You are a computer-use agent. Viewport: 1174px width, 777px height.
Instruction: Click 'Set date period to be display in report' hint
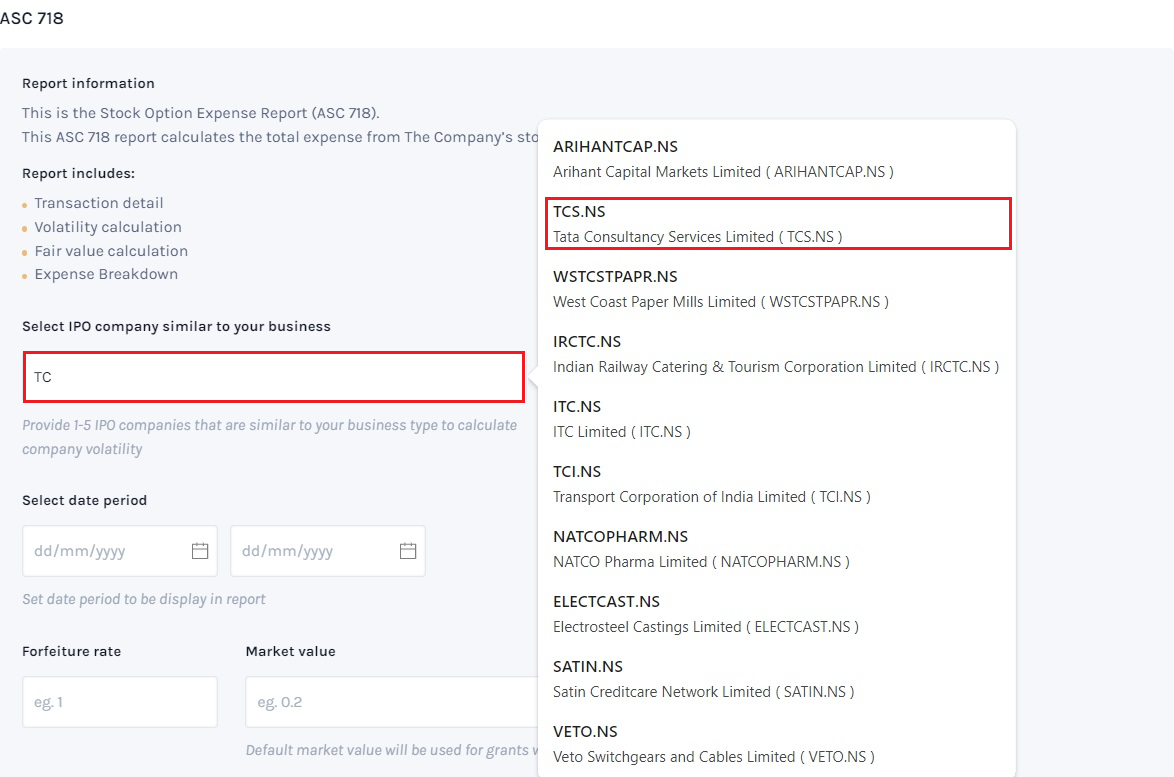[x=144, y=599]
